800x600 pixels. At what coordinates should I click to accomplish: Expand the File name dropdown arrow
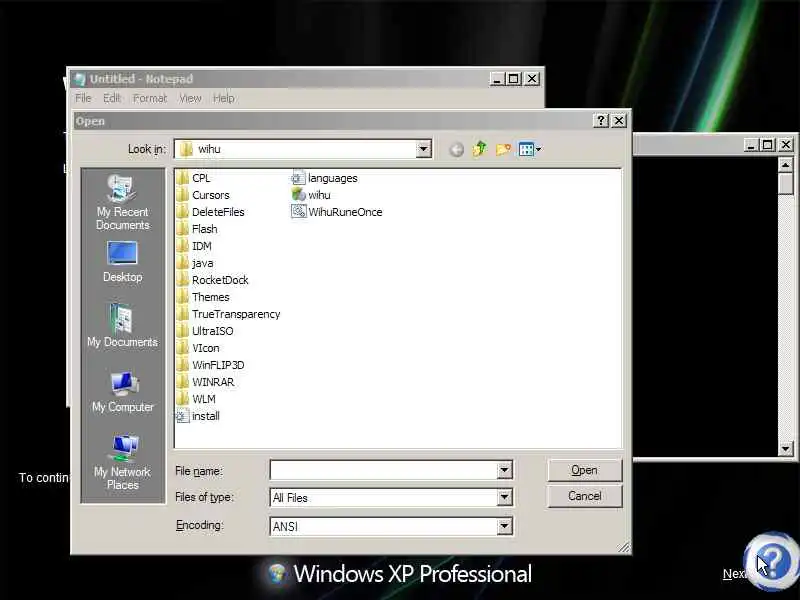[x=504, y=470]
